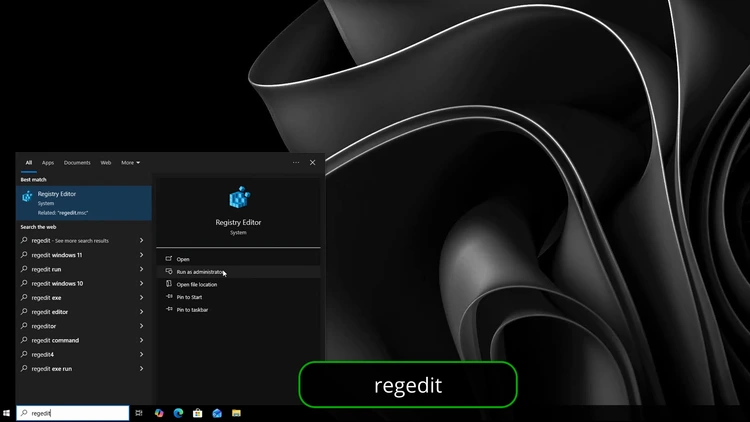Open the Mail app from the taskbar
750x422 pixels.
coord(217,413)
